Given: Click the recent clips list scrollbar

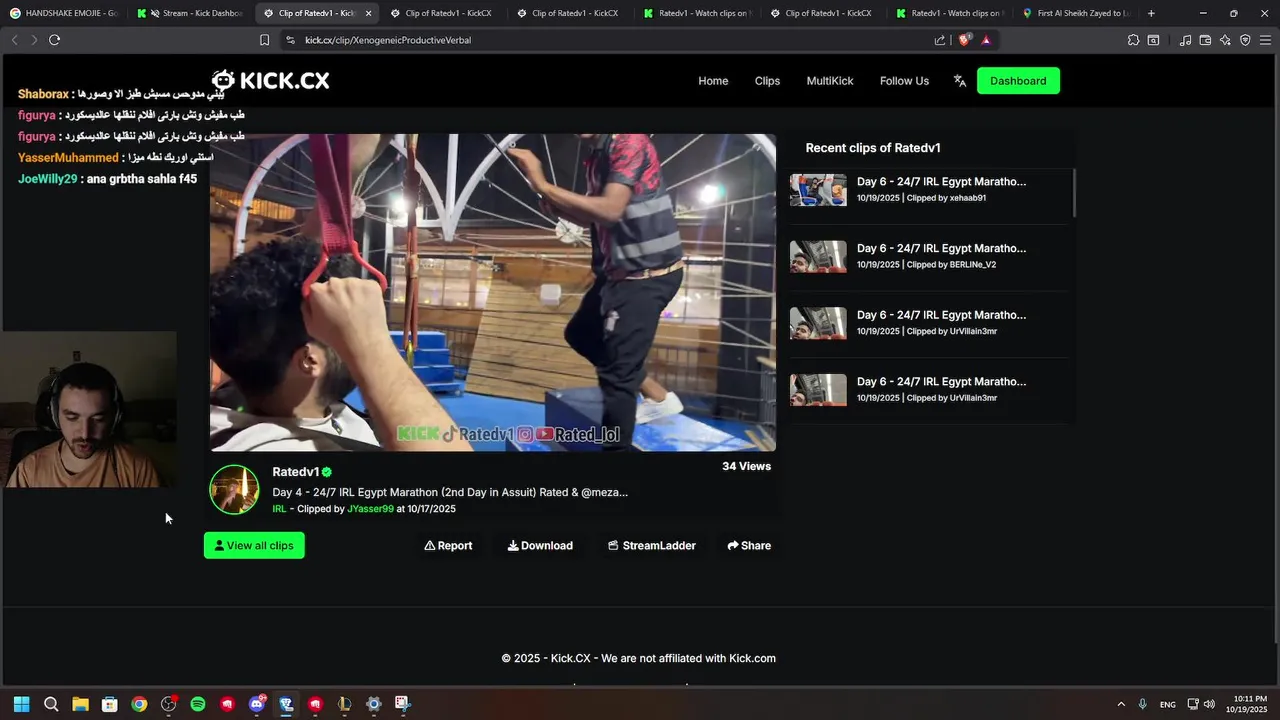Looking at the screenshot, I should [x=1074, y=192].
